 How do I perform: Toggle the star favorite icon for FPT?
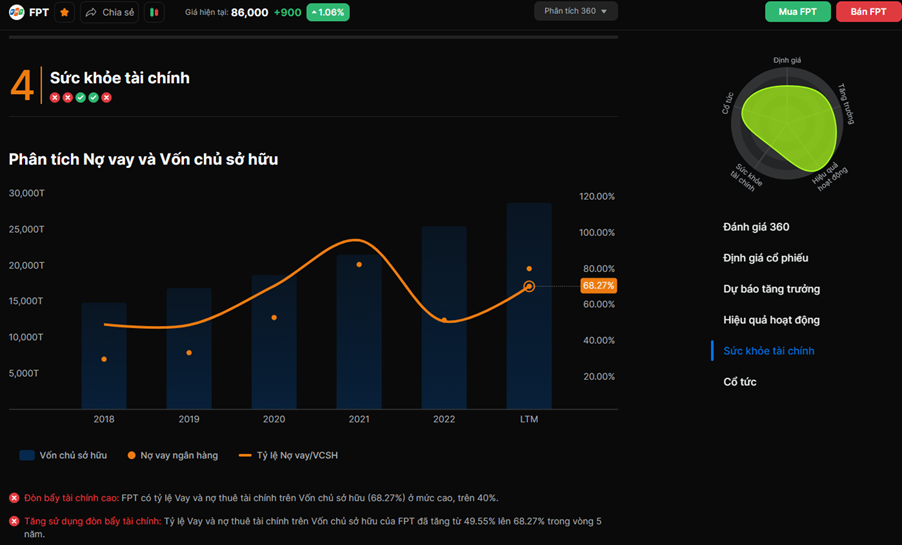point(64,12)
